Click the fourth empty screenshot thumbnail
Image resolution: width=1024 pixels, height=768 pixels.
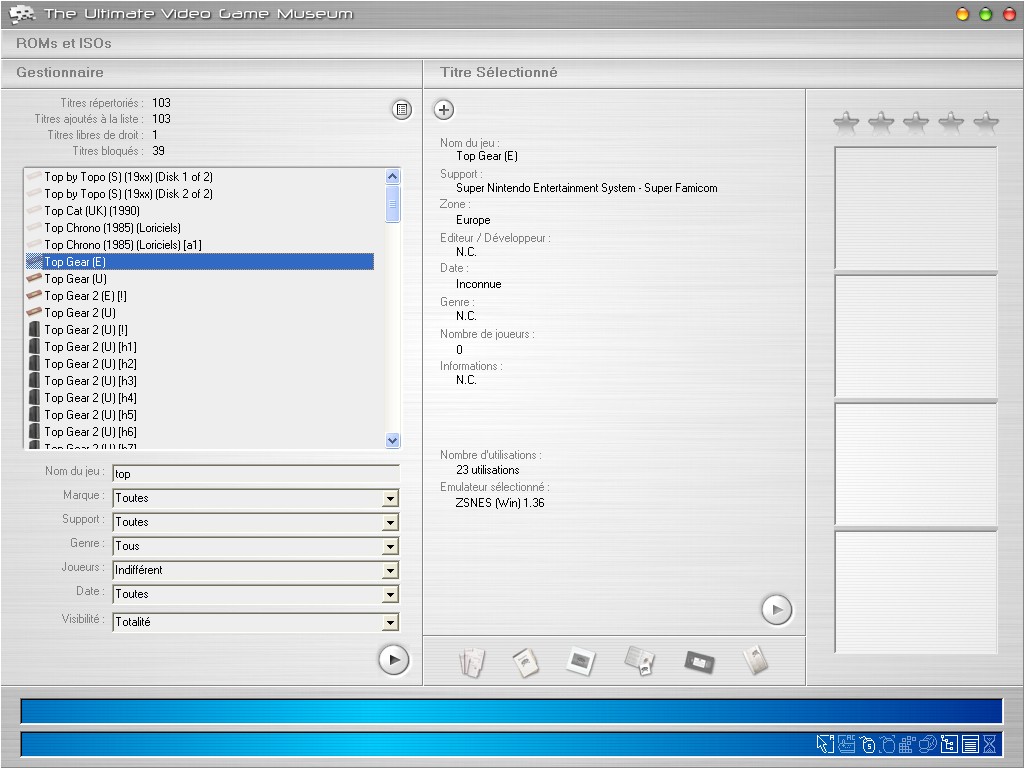pyautogui.click(x=916, y=592)
